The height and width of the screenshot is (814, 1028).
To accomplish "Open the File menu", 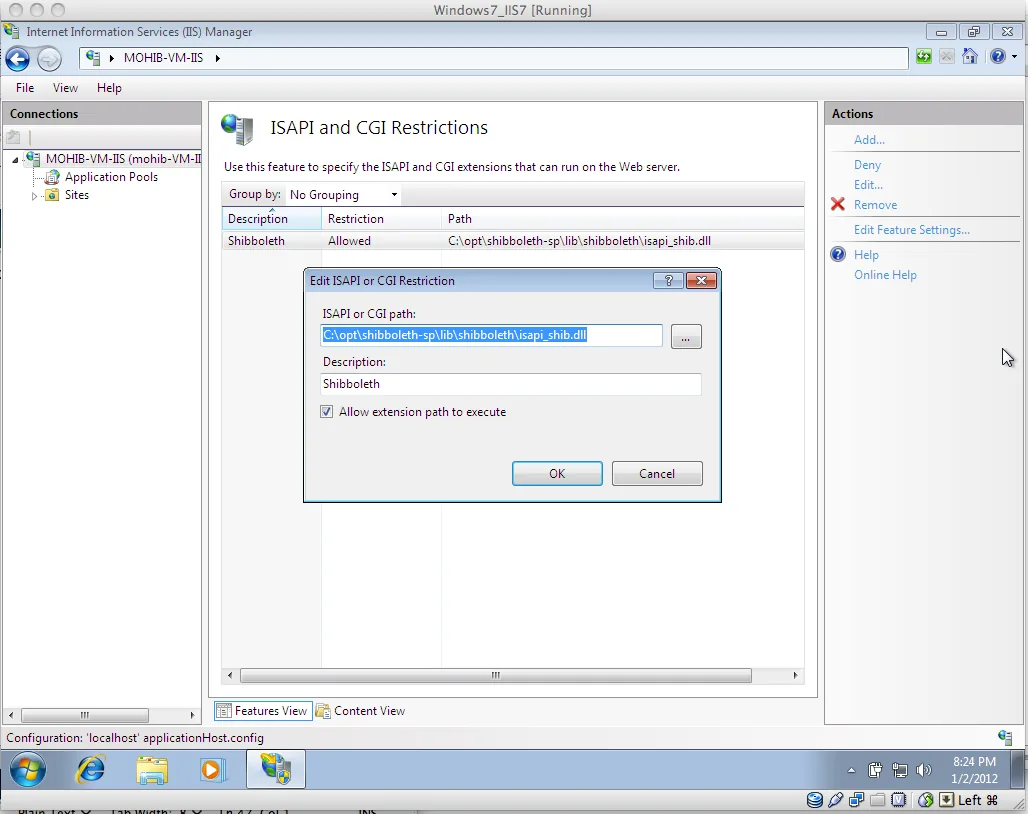I will 25,88.
